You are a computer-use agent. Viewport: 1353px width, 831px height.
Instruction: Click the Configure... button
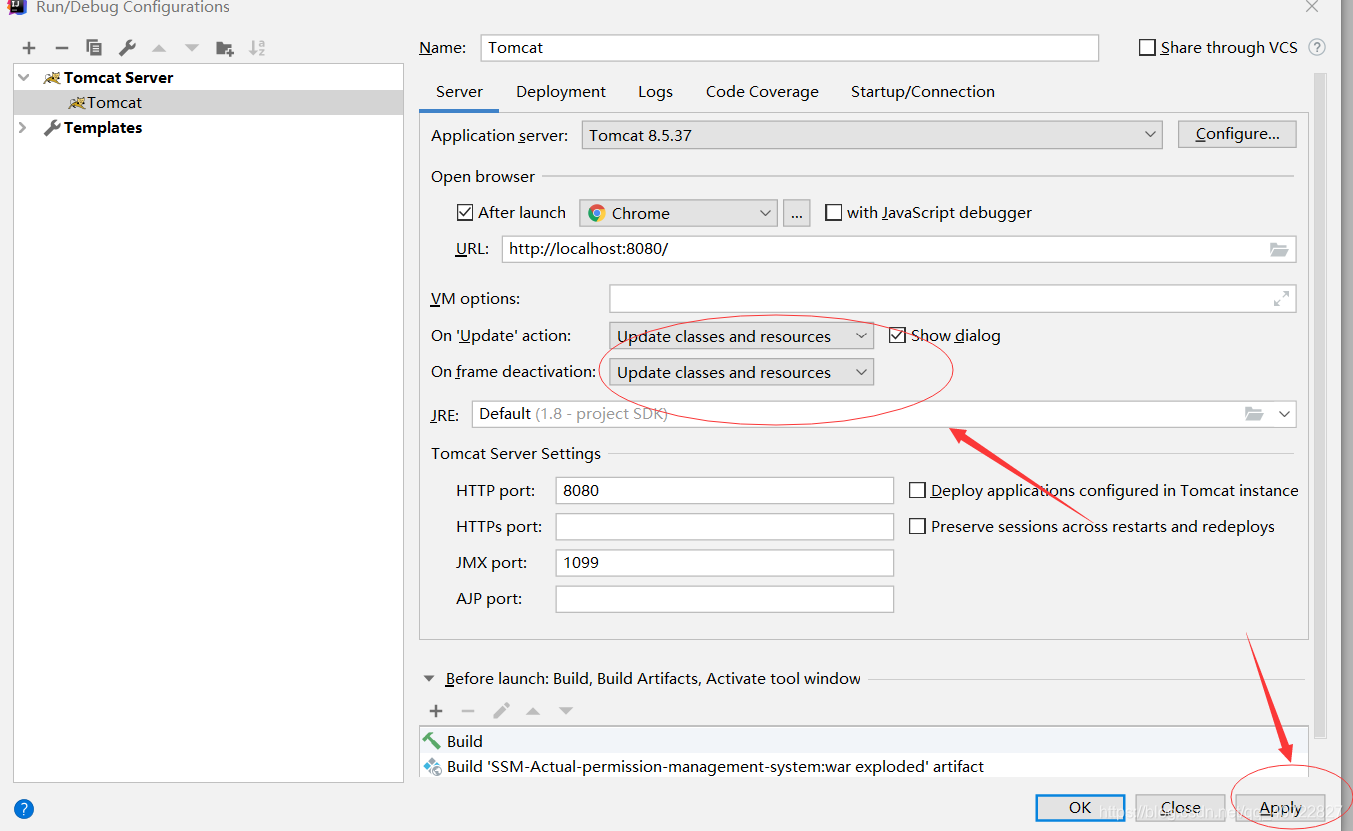(x=1237, y=134)
